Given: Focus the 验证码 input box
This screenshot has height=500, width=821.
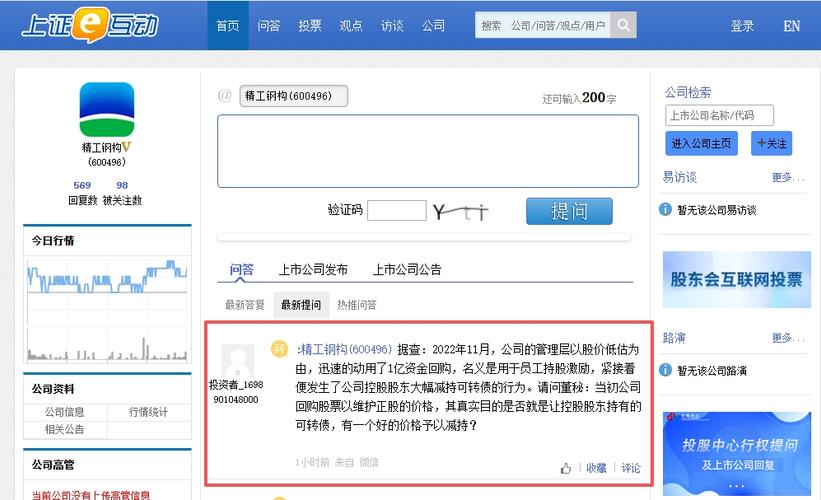Looking at the screenshot, I should pos(397,210).
